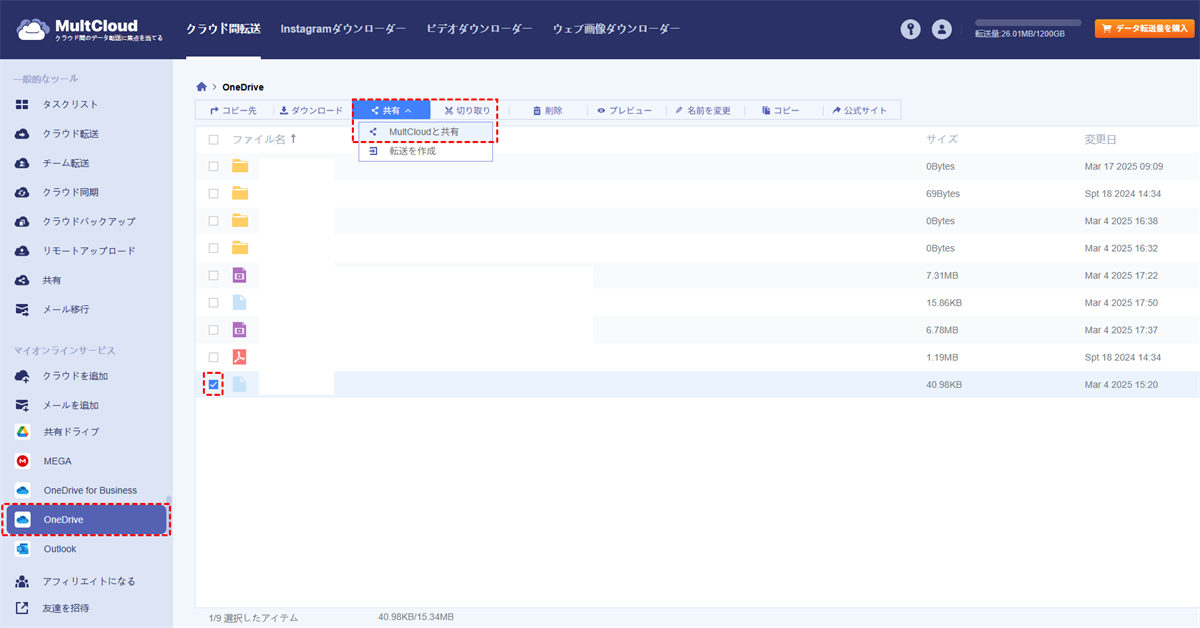
Task: Open the purple video file icon in 7.31MB row
Action: [240, 275]
